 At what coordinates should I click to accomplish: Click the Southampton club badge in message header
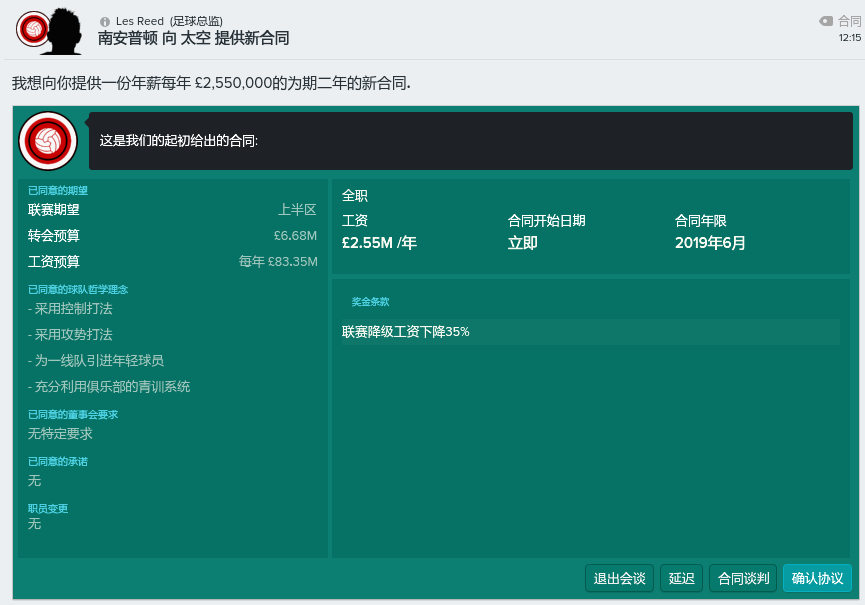(33, 29)
